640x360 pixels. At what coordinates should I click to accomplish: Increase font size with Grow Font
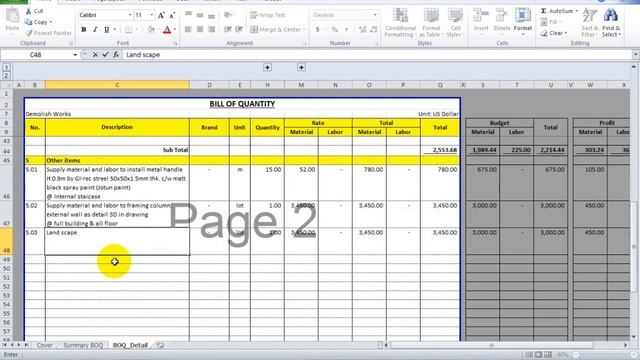[161, 15]
